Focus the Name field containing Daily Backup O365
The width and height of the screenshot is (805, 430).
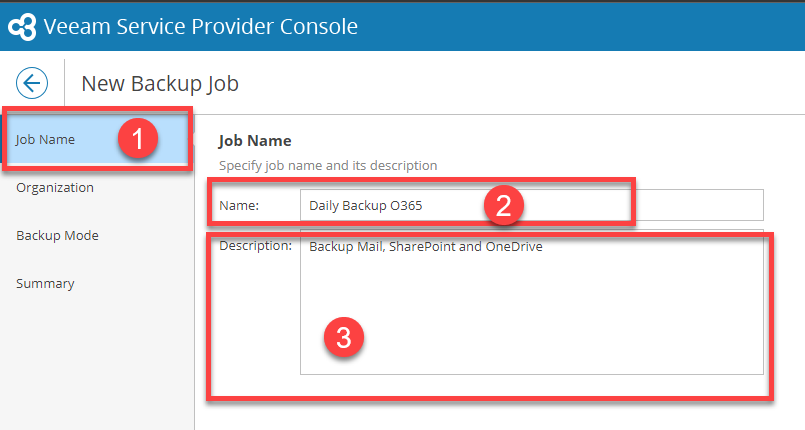[x=380, y=205]
